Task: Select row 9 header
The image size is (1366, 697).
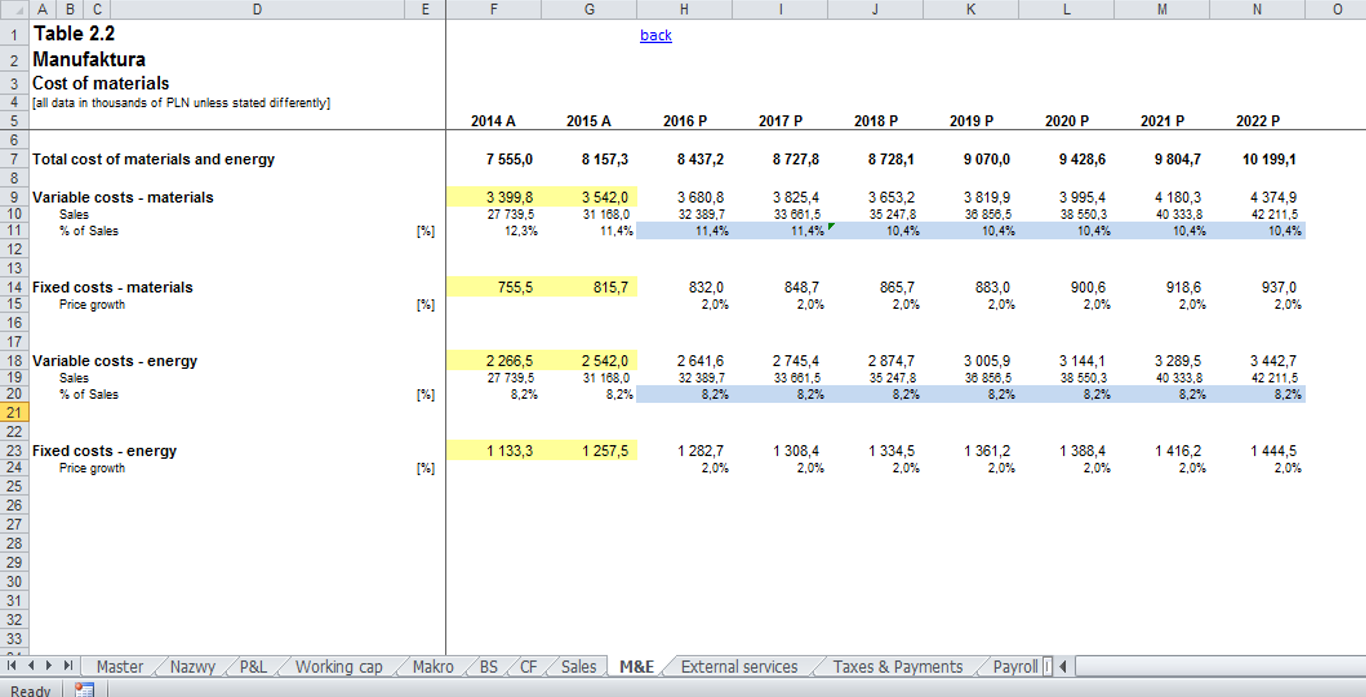Action: [14, 197]
